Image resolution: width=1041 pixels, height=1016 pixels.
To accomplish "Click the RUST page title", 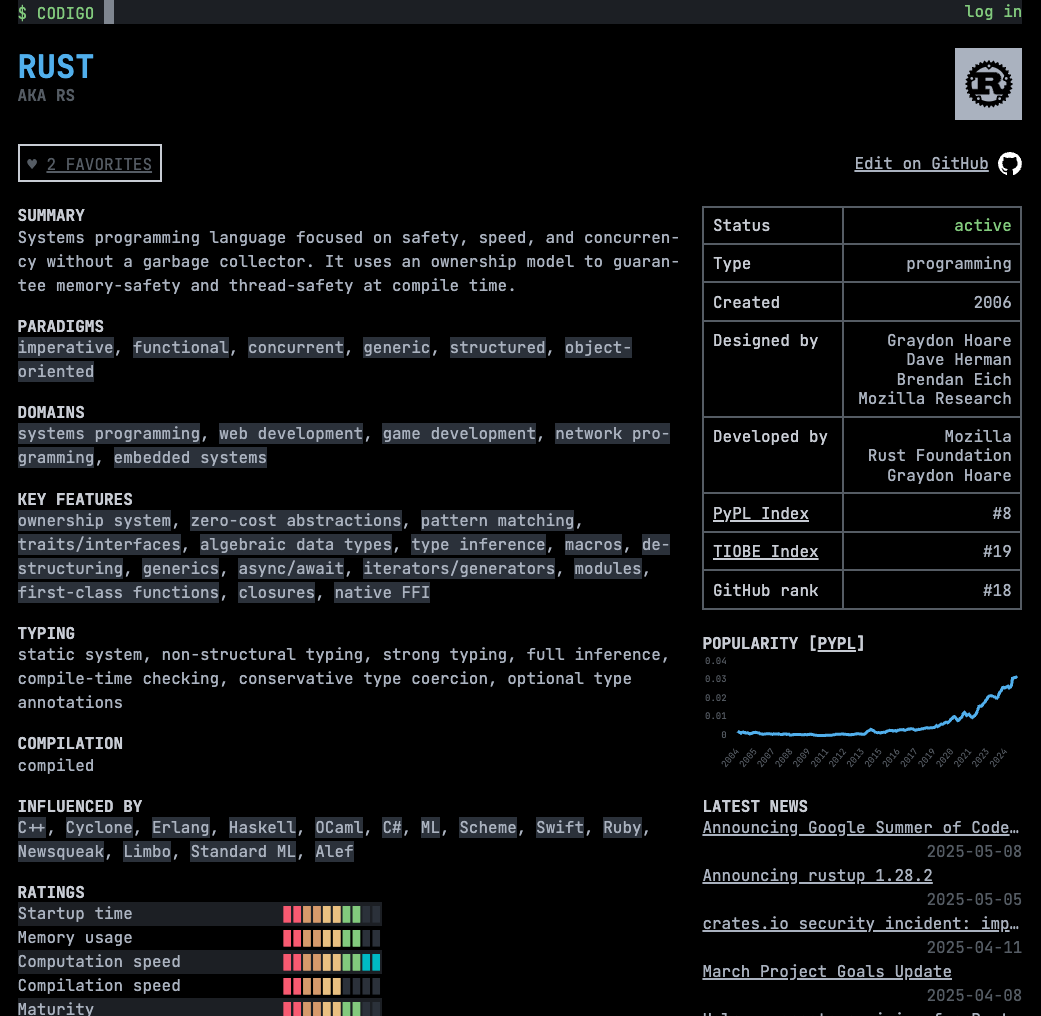I will point(56,67).
